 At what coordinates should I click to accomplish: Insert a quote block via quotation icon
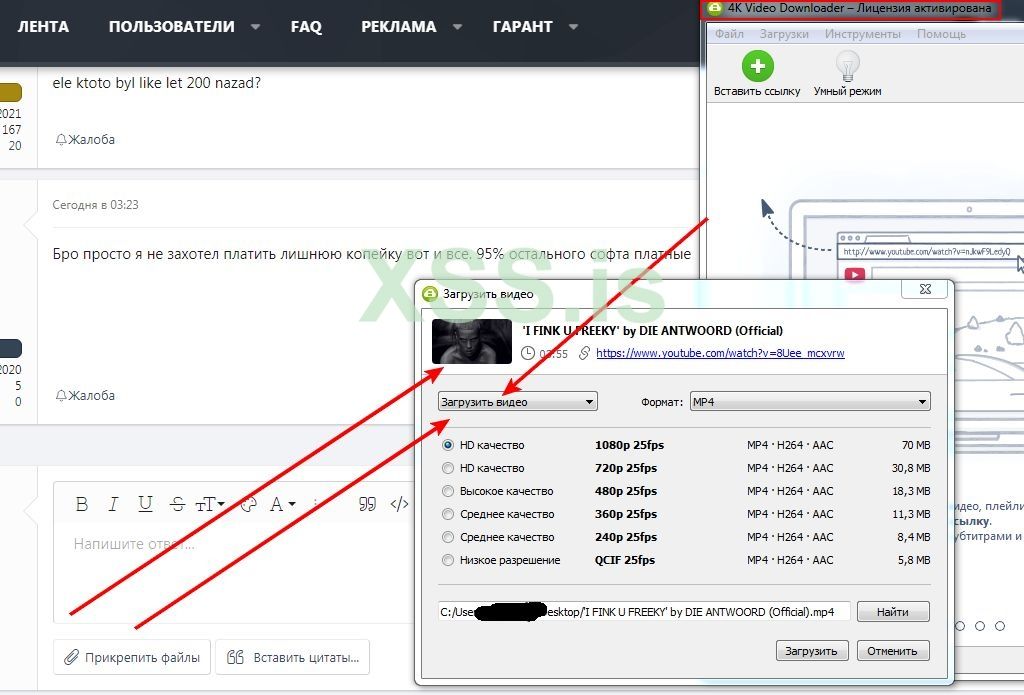pos(367,504)
